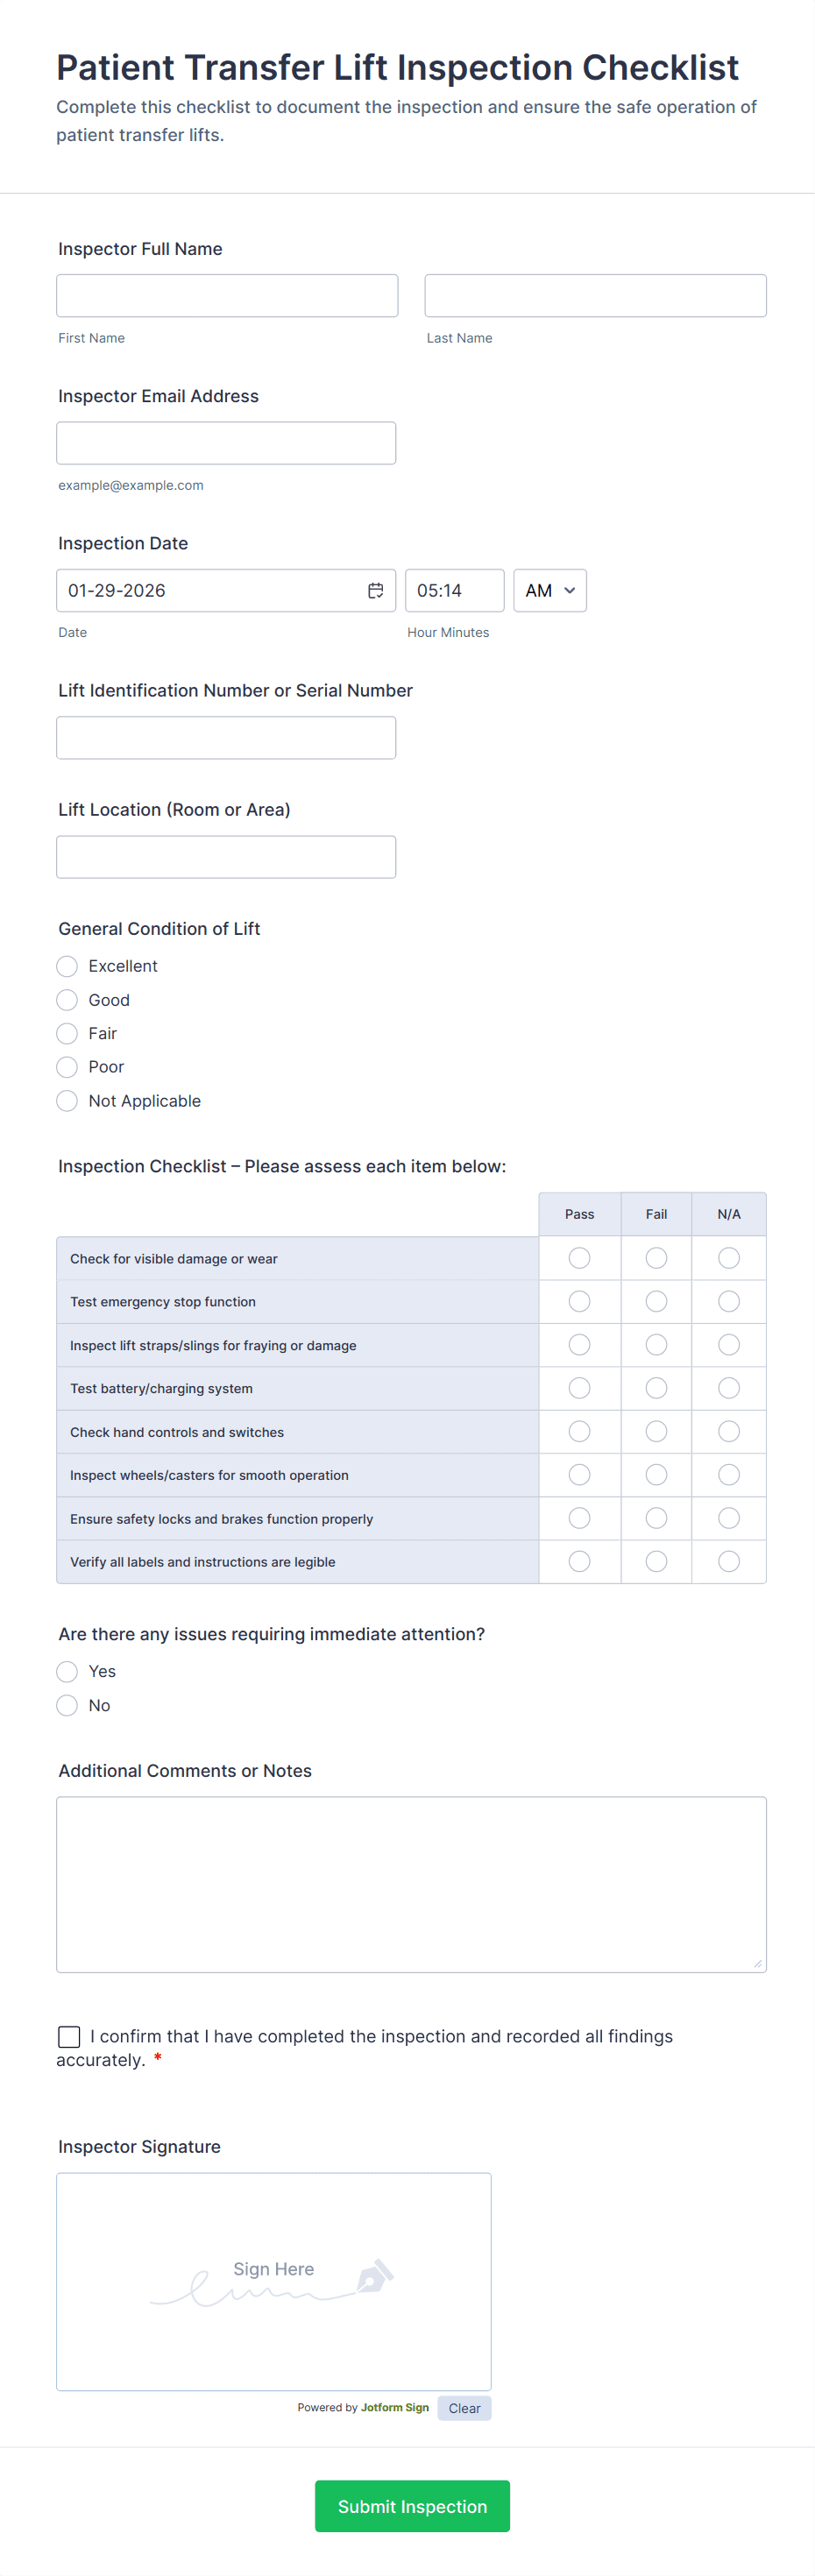815x2576 pixels.
Task: Click the First Name input field
Action: pos(227,296)
